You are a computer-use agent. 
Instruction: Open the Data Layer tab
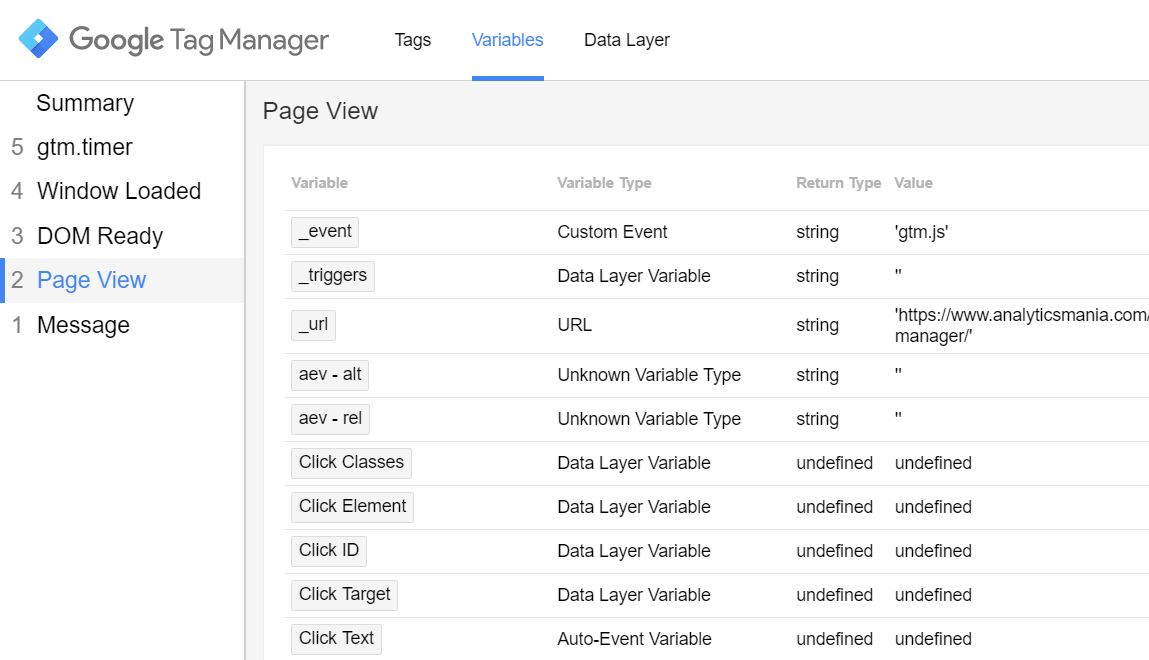point(626,40)
